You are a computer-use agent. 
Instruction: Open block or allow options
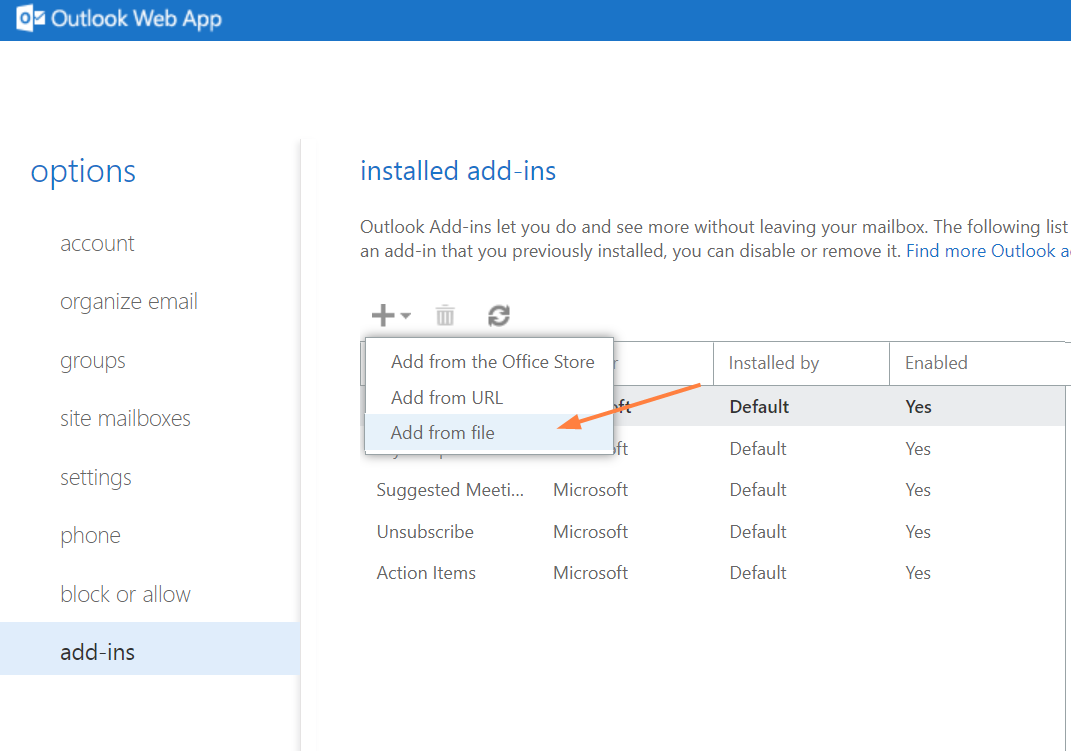click(x=125, y=594)
